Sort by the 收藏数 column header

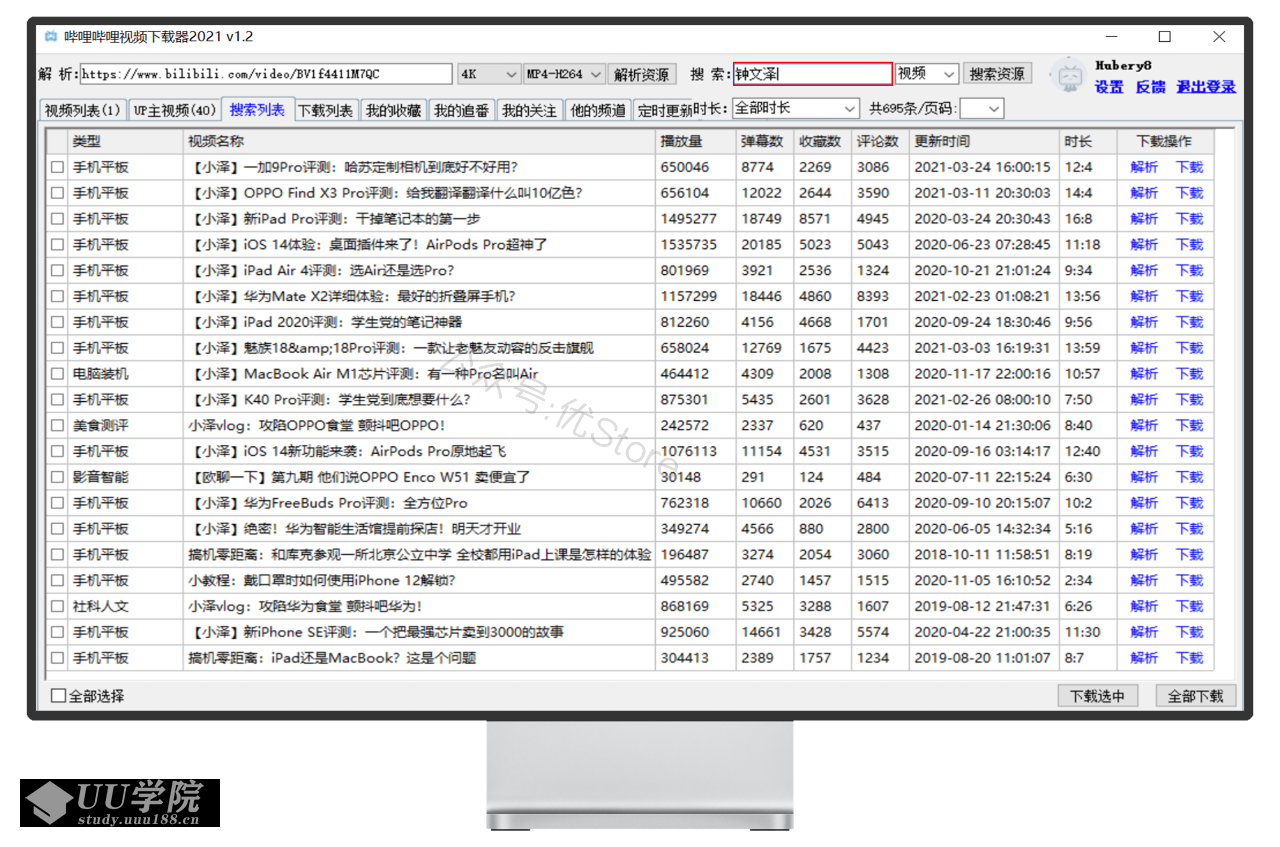822,141
